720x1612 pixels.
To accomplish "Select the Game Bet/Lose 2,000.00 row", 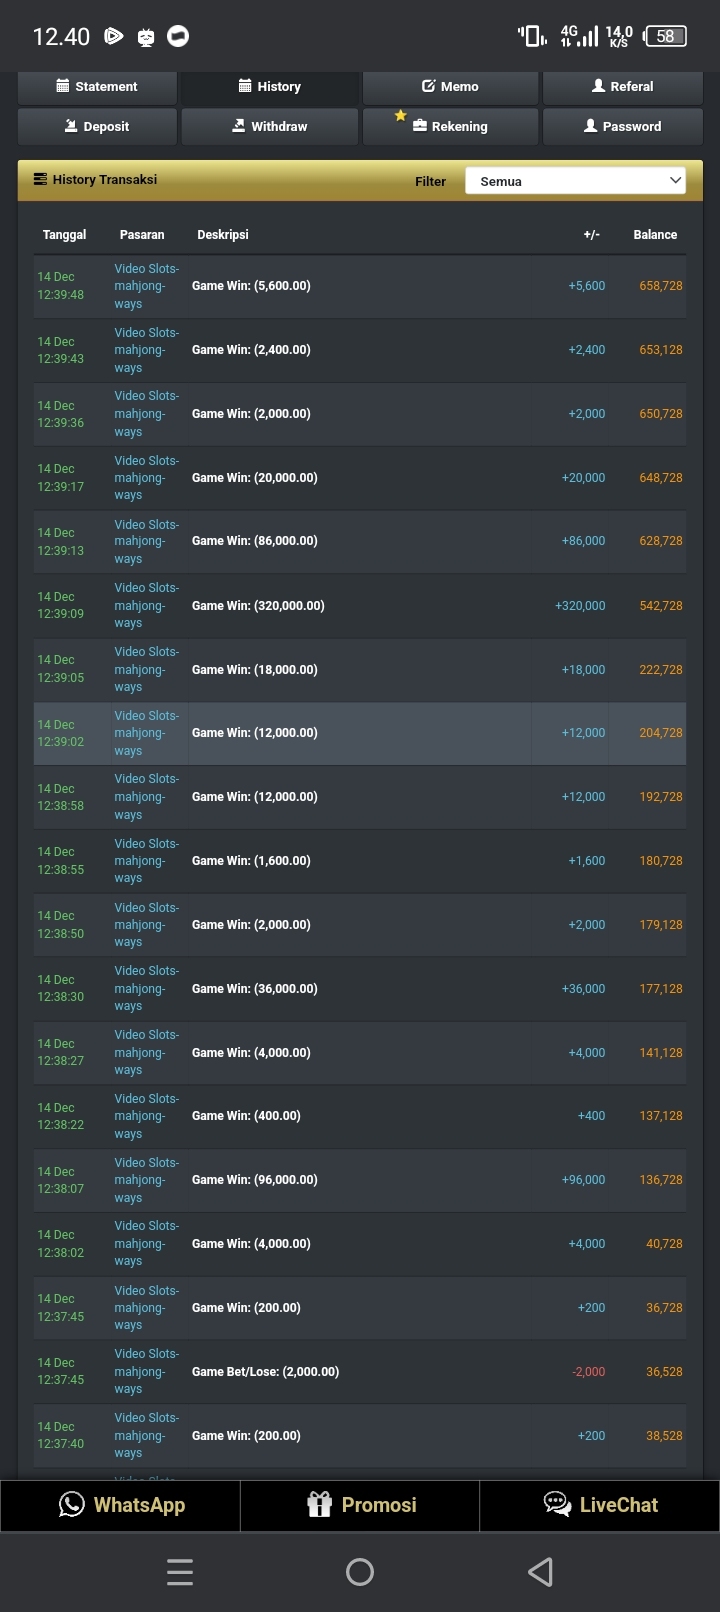I will click(x=359, y=1372).
